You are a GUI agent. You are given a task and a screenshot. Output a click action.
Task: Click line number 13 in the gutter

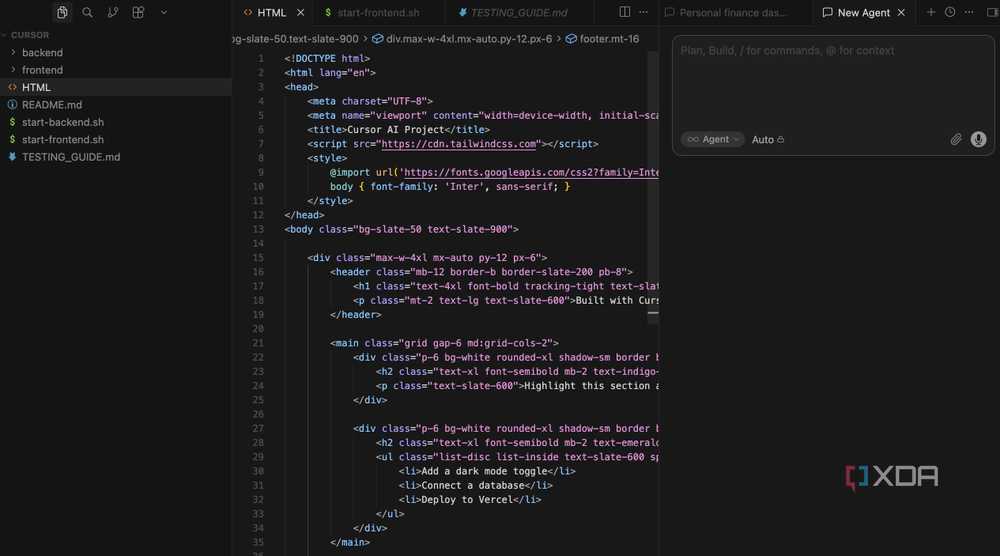pyautogui.click(x=258, y=229)
